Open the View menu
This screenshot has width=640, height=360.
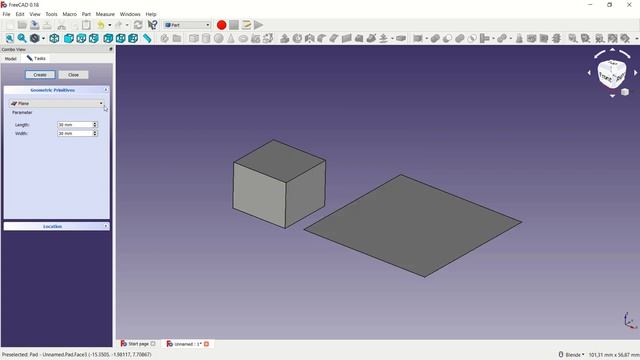[35, 14]
